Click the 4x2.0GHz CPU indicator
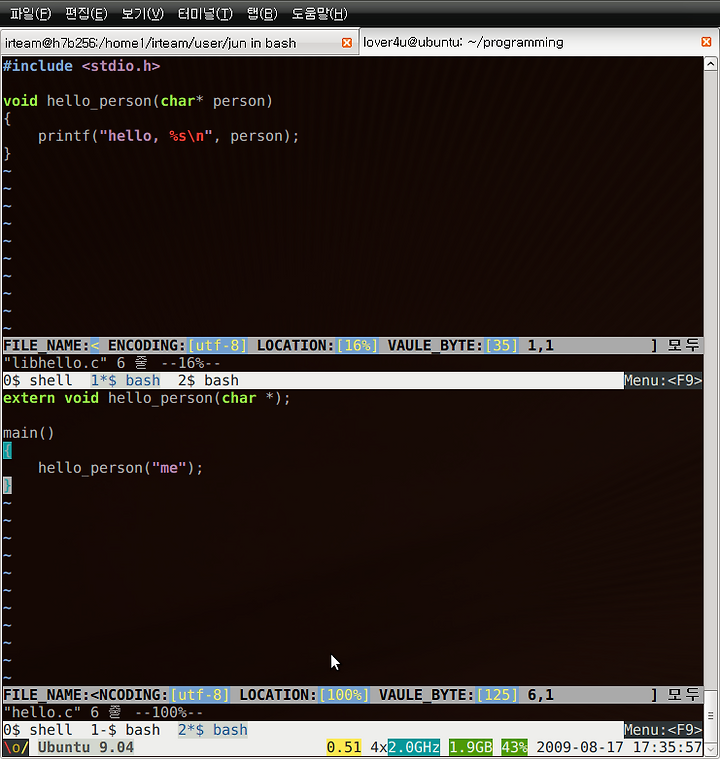This screenshot has height=759, width=720. (x=405, y=747)
